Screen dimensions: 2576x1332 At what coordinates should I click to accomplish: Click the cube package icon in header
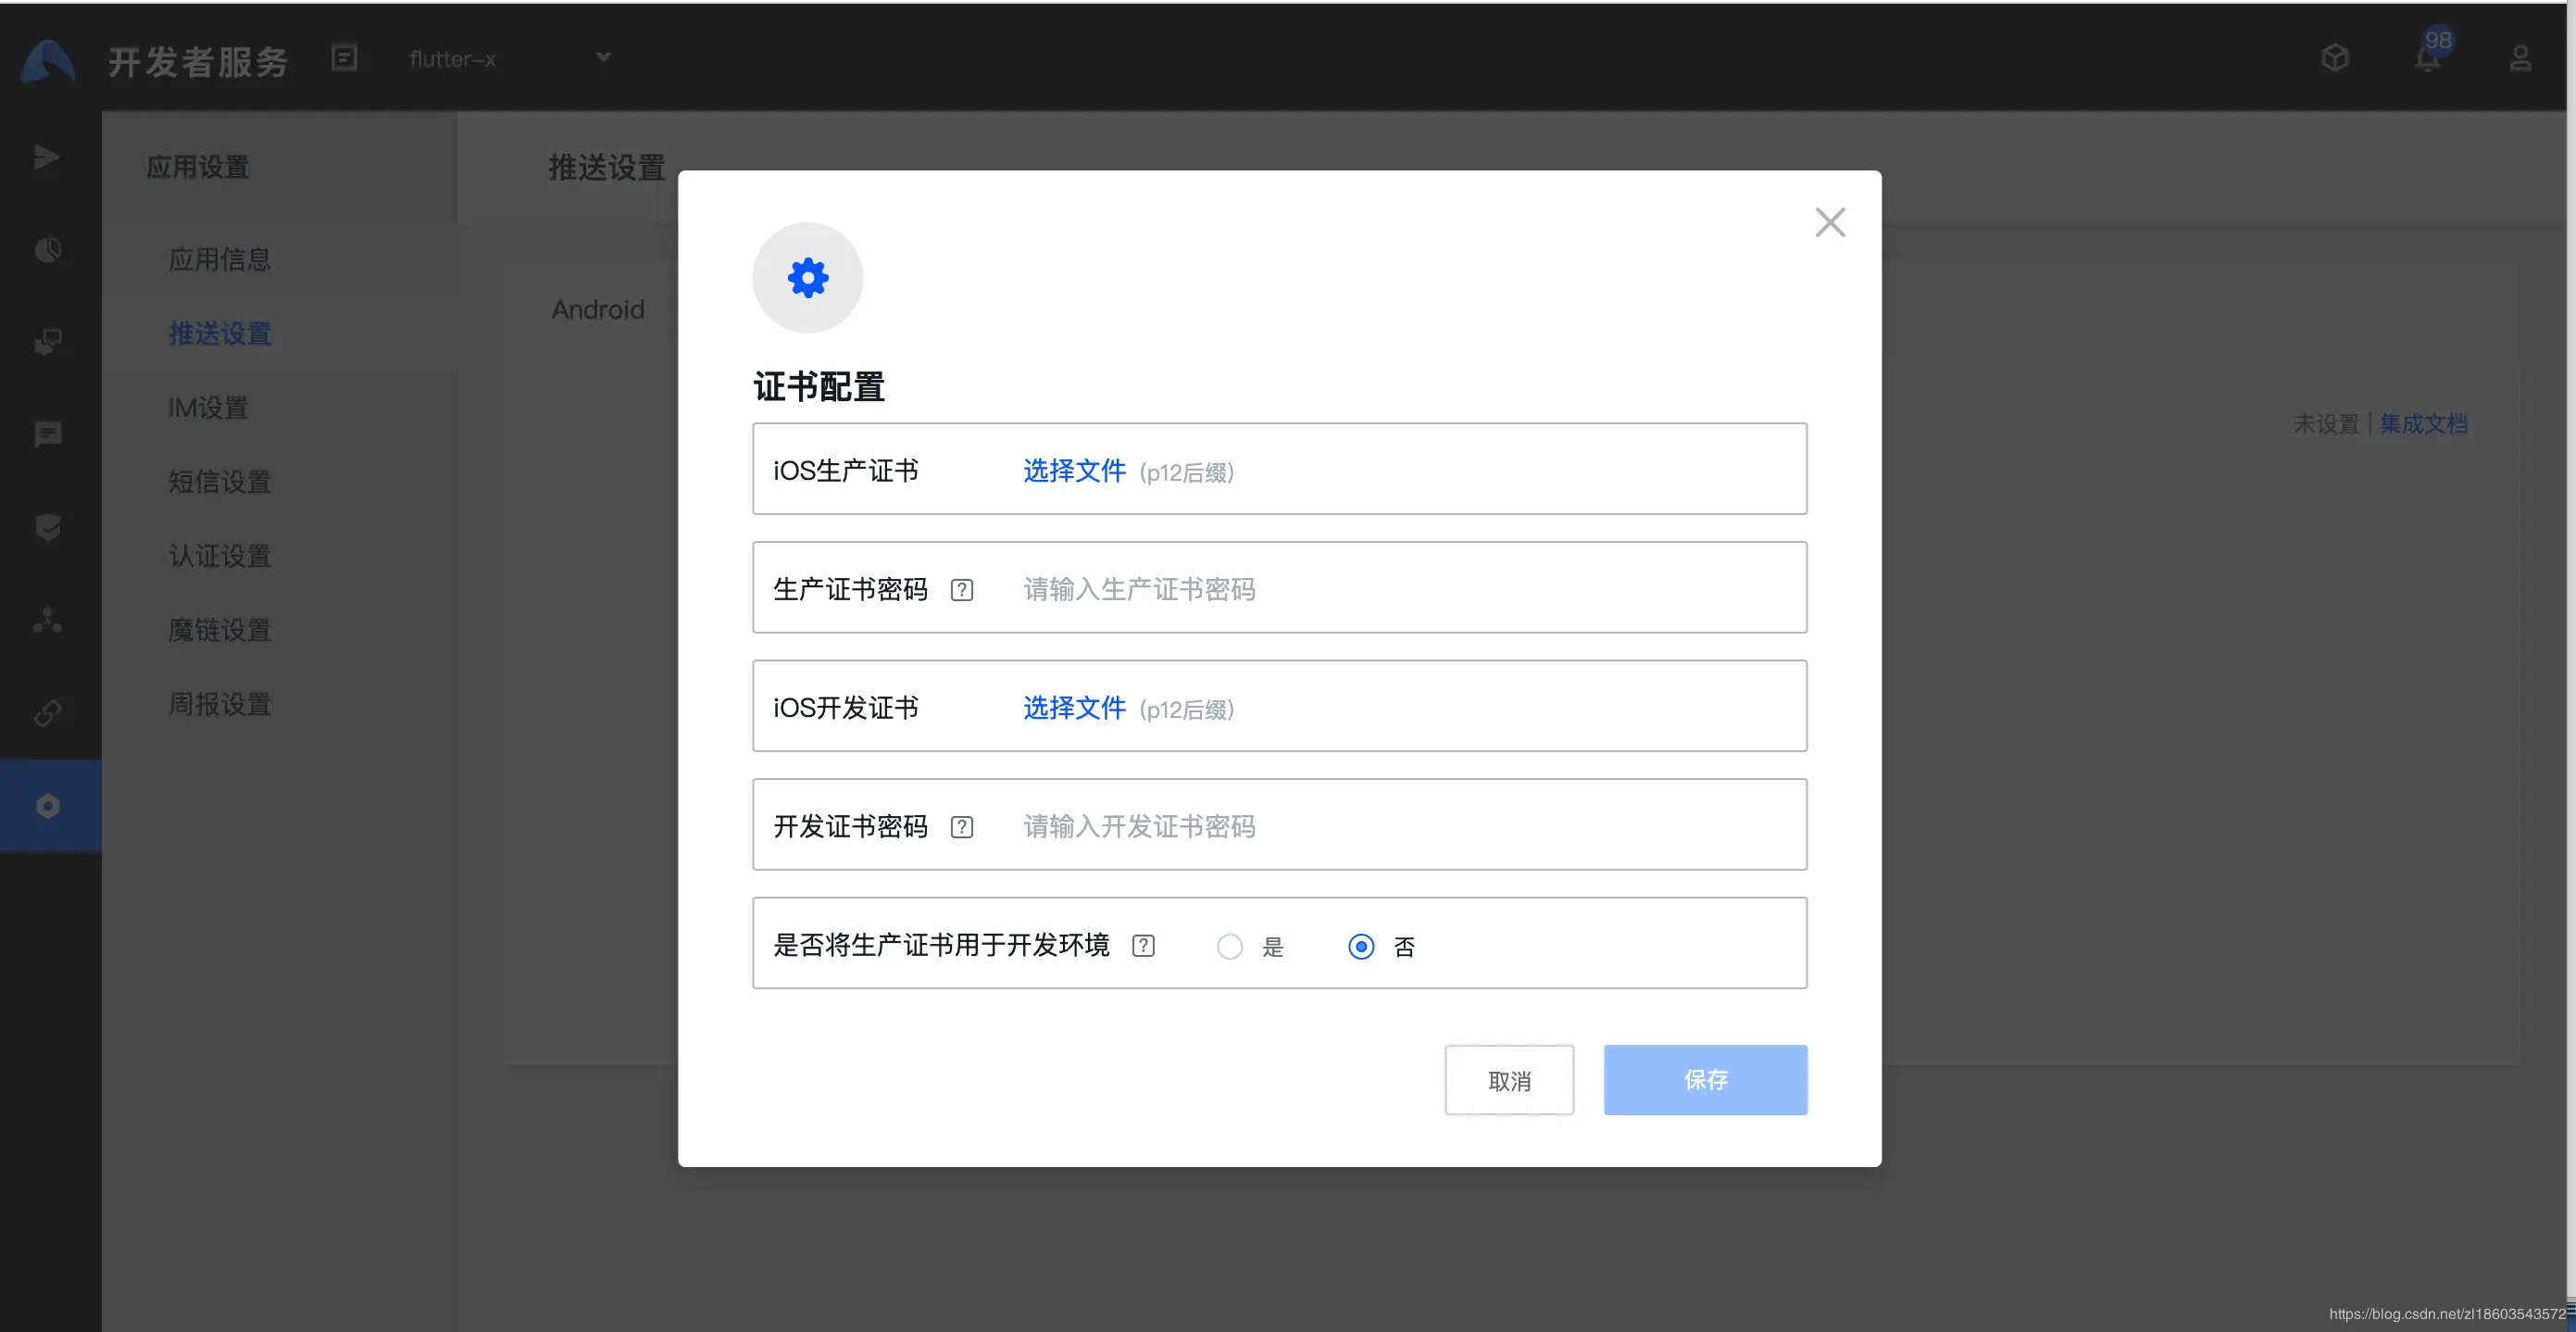pos(2335,58)
